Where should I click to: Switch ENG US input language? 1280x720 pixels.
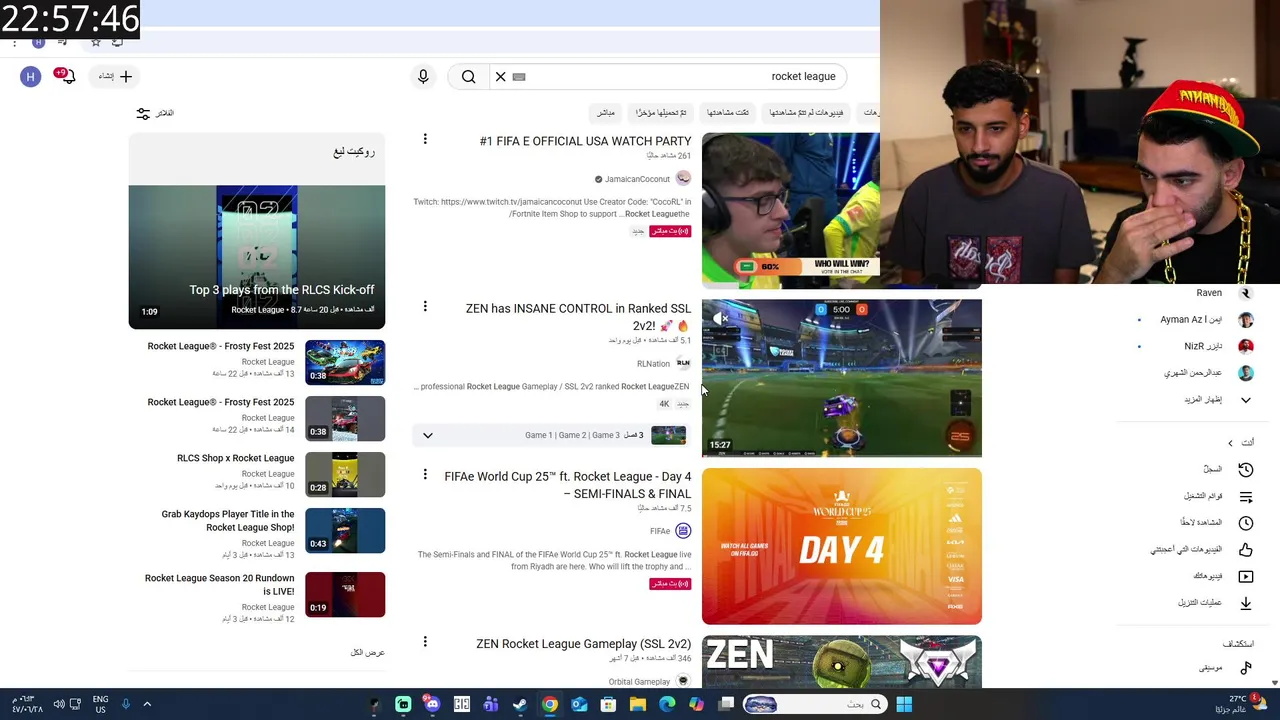[x=100, y=704]
